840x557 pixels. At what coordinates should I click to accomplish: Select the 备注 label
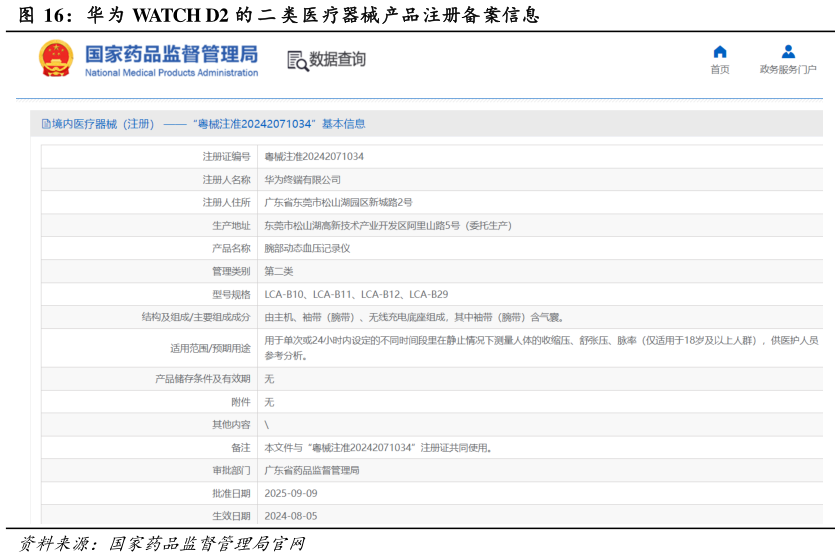pyautogui.click(x=241, y=448)
